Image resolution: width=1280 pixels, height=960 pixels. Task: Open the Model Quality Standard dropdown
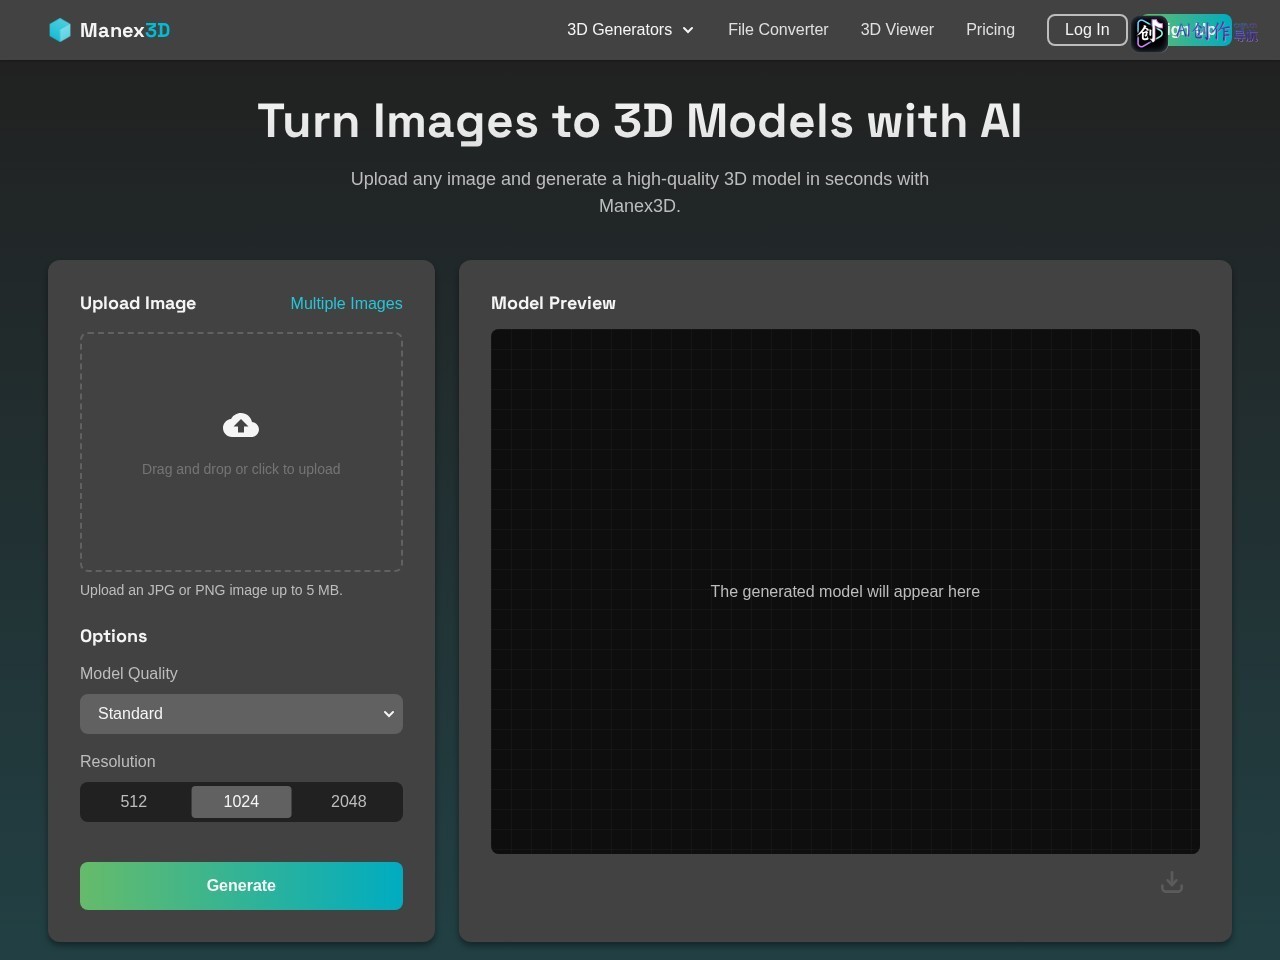(241, 714)
